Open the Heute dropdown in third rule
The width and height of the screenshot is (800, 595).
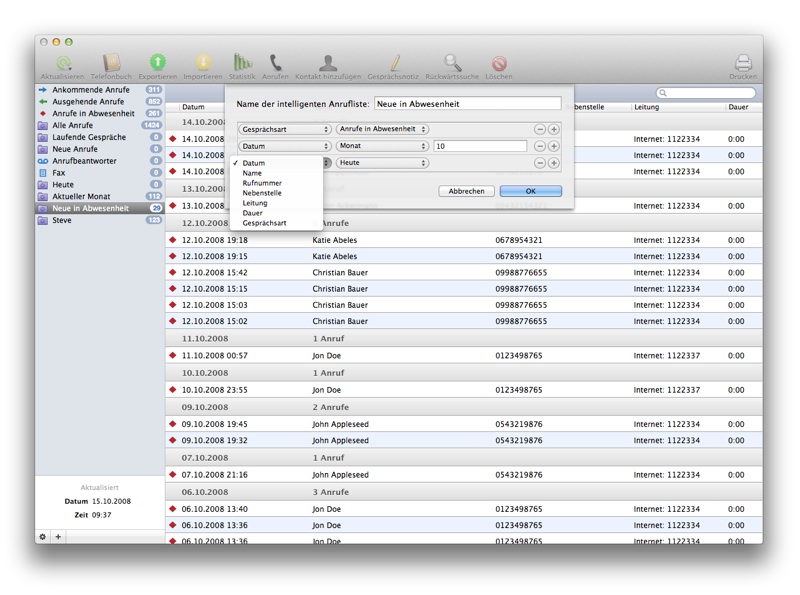(382, 163)
